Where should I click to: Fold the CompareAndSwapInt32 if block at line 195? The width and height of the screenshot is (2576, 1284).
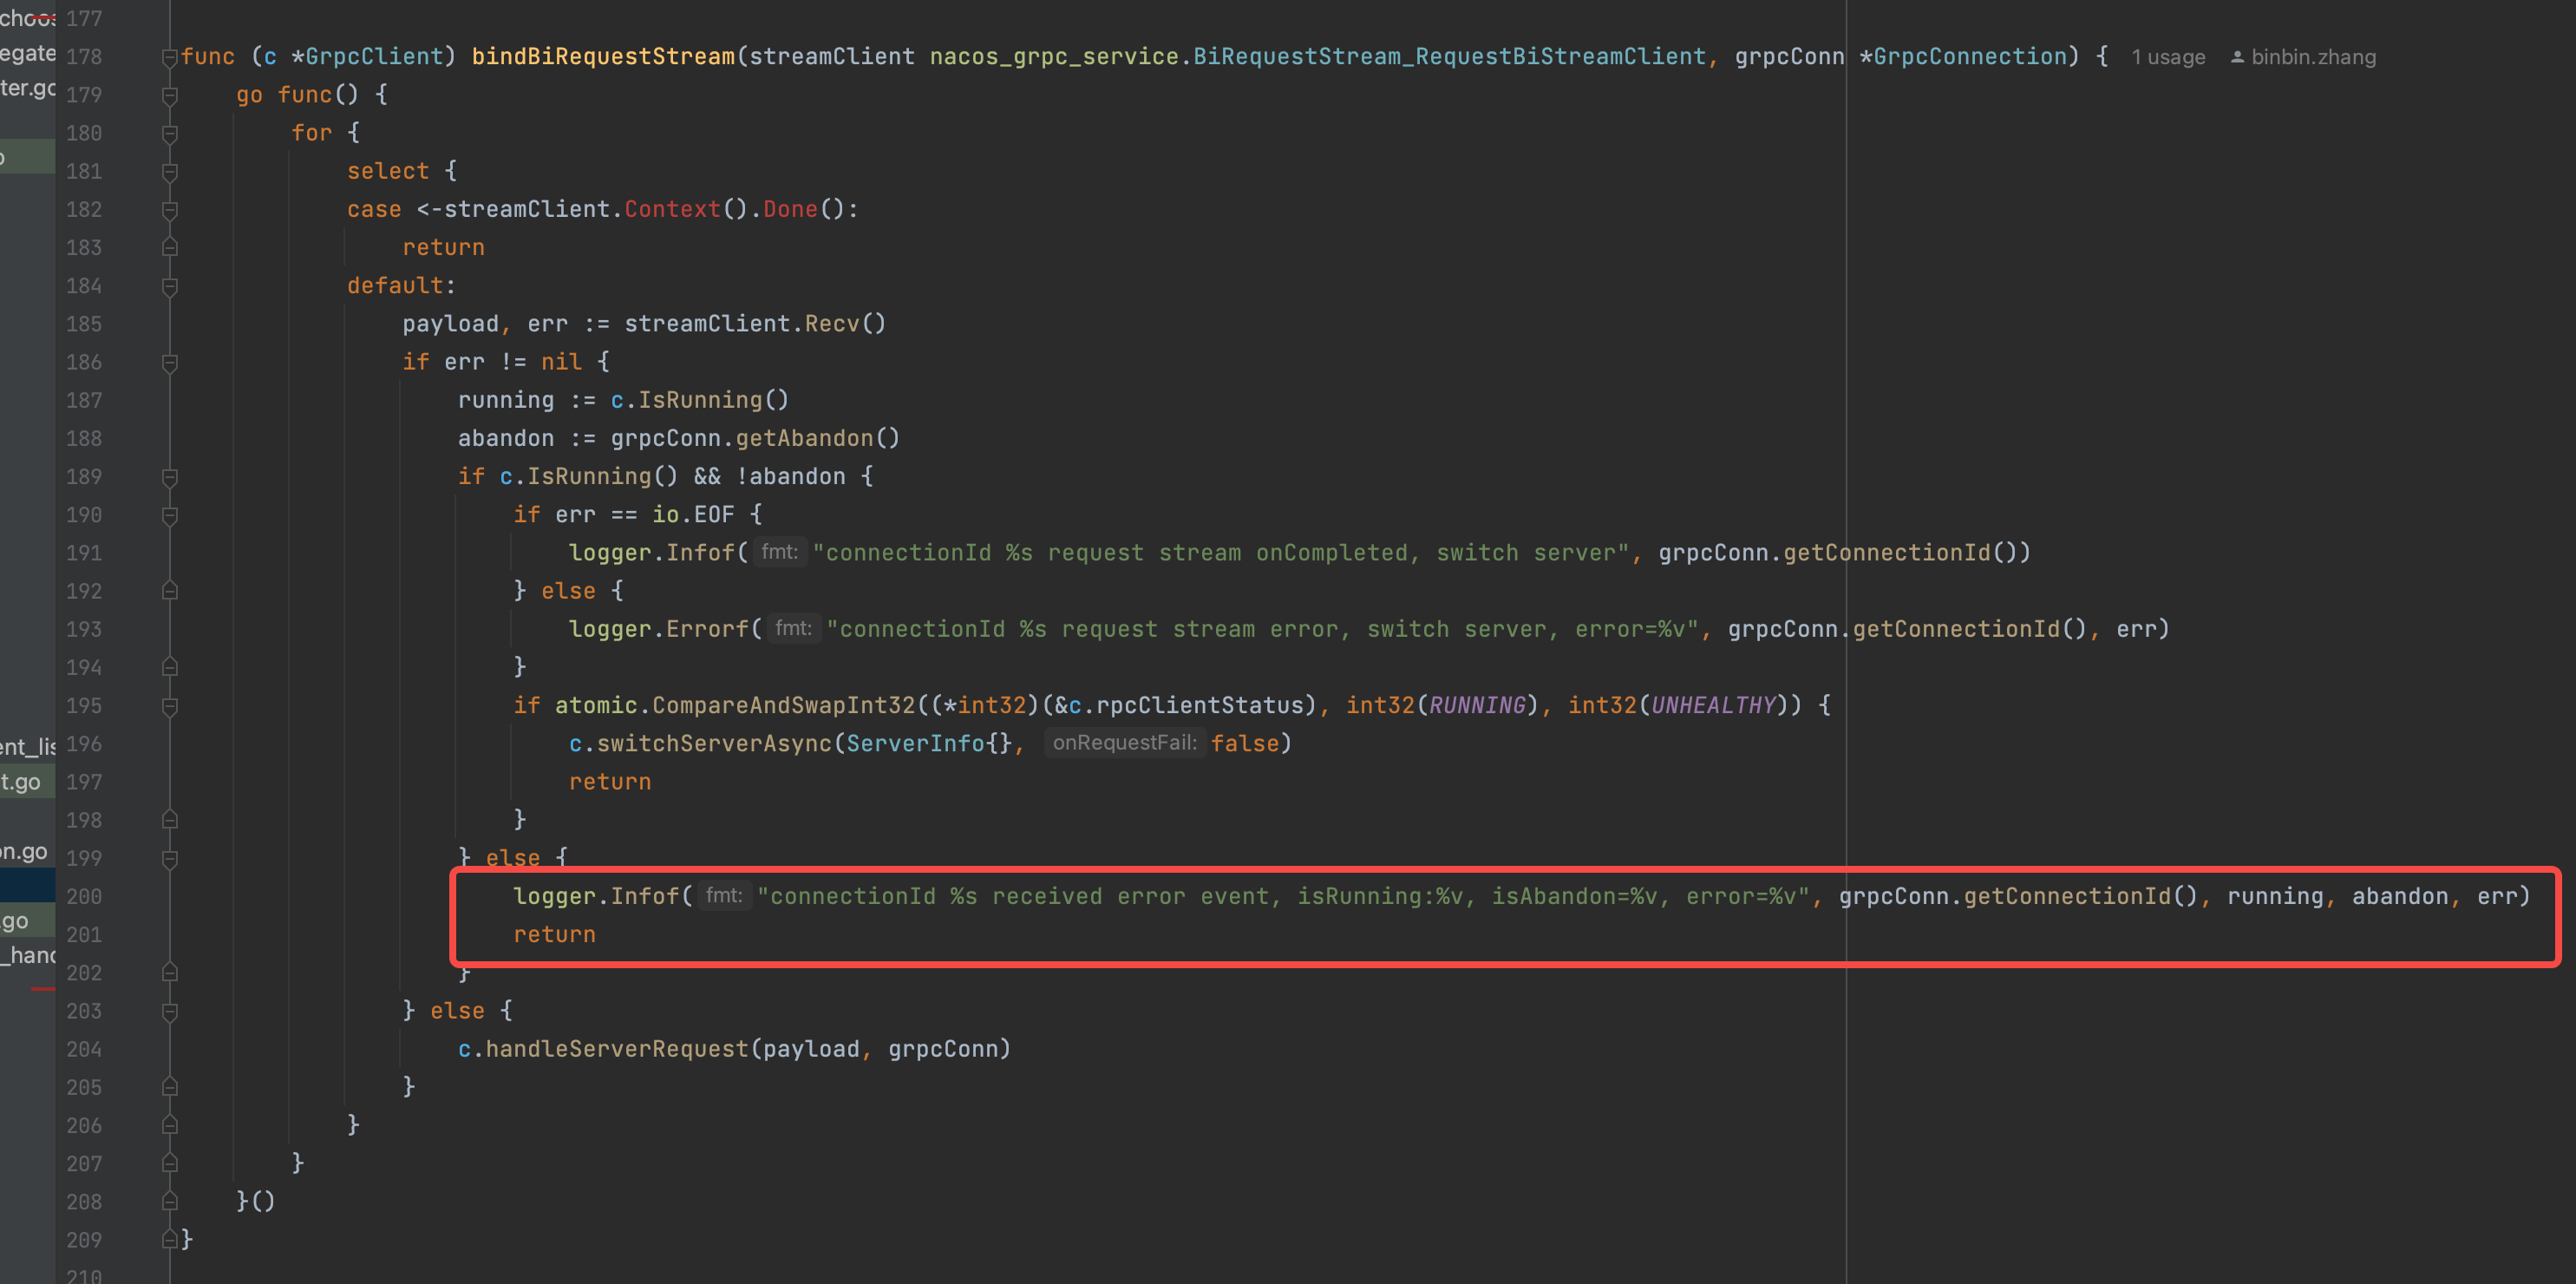[x=170, y=707]
